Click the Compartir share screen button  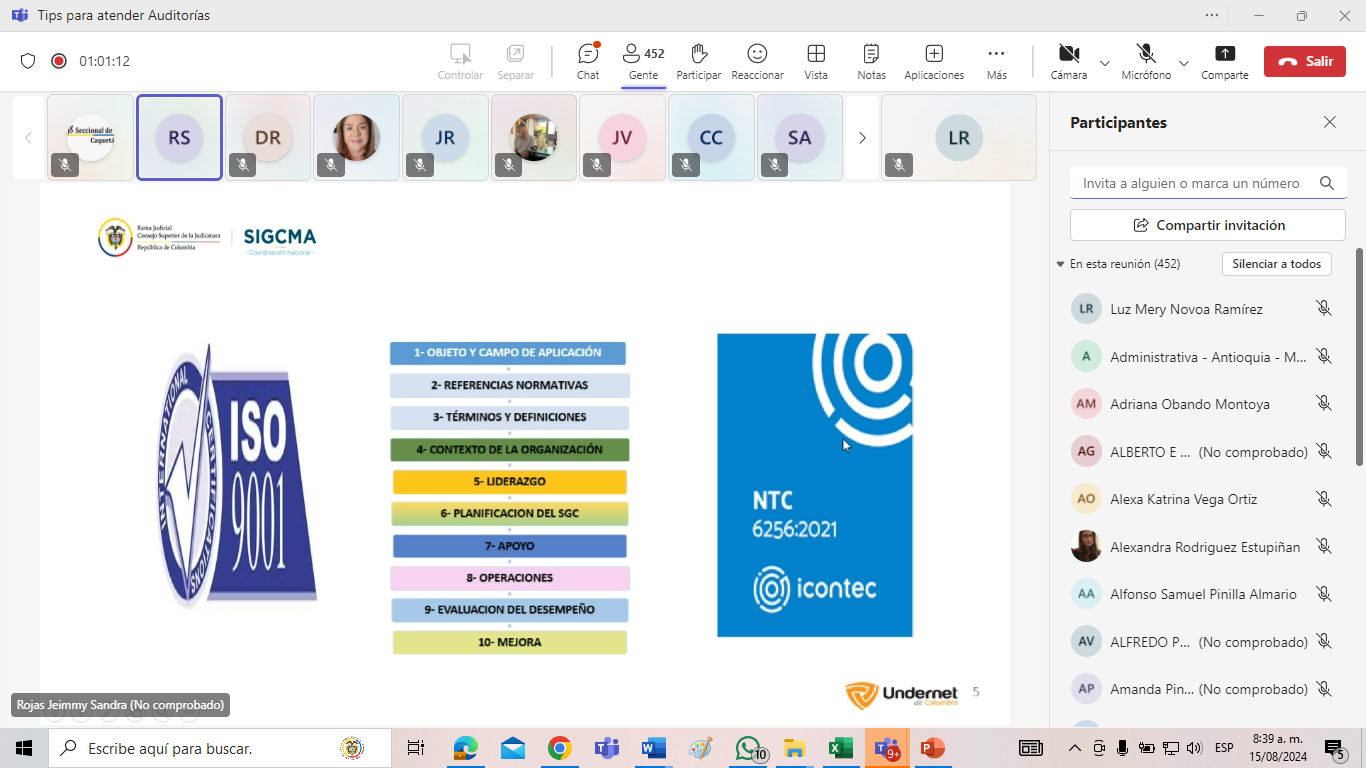tap(1225, 61)
